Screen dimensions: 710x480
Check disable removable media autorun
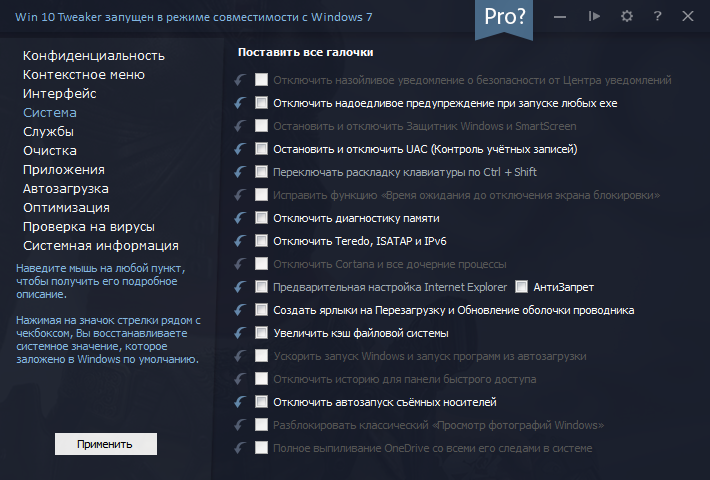pyautogui.click(x=261, y=402)
